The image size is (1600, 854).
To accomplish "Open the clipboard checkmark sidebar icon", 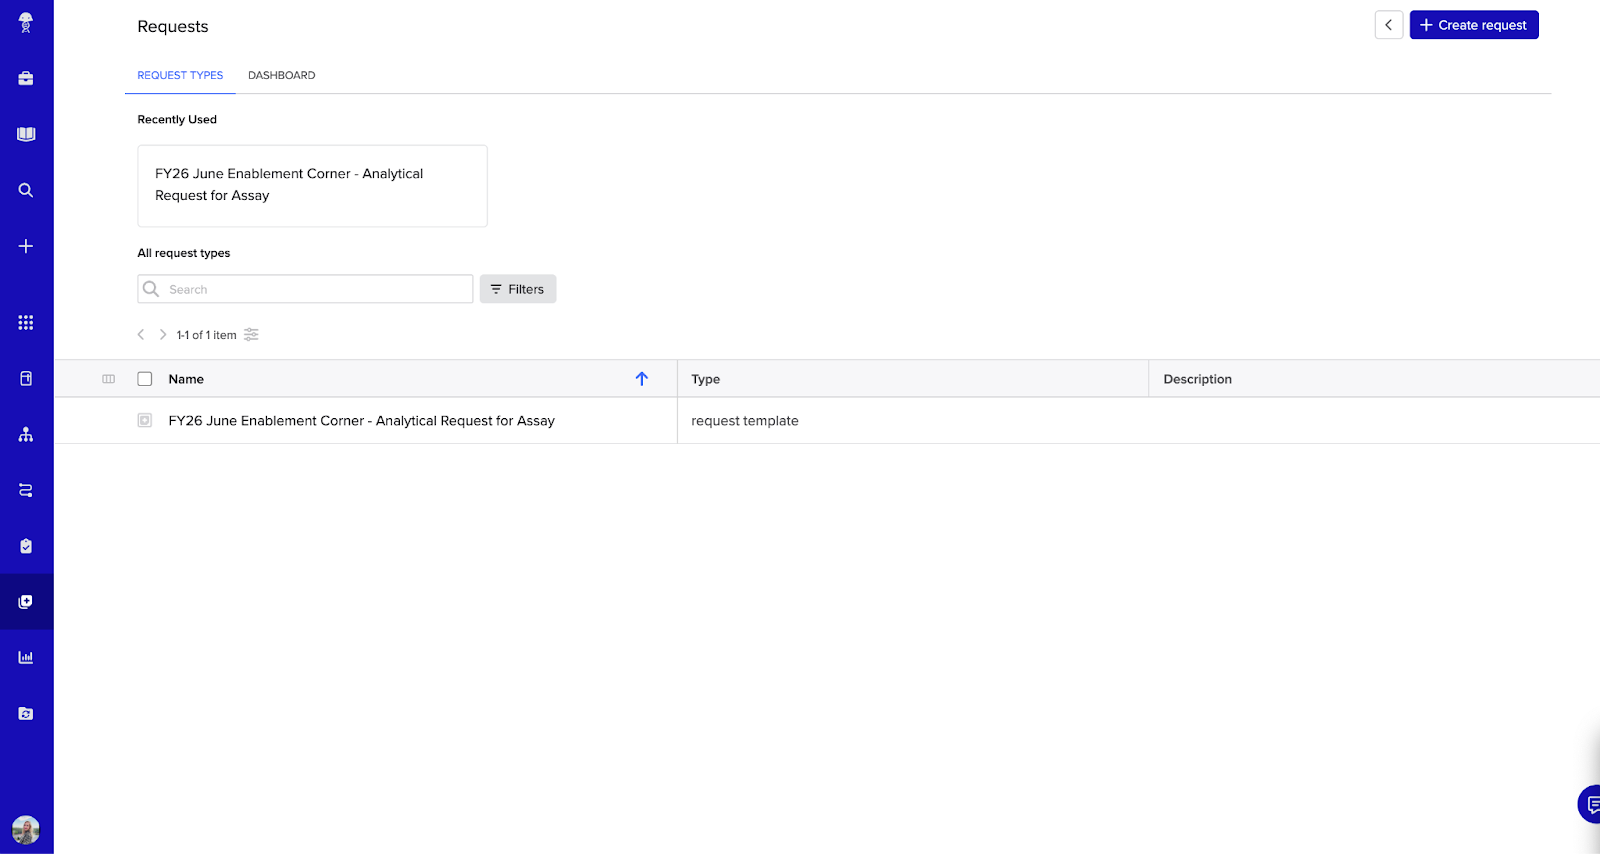I will [26, 546].
